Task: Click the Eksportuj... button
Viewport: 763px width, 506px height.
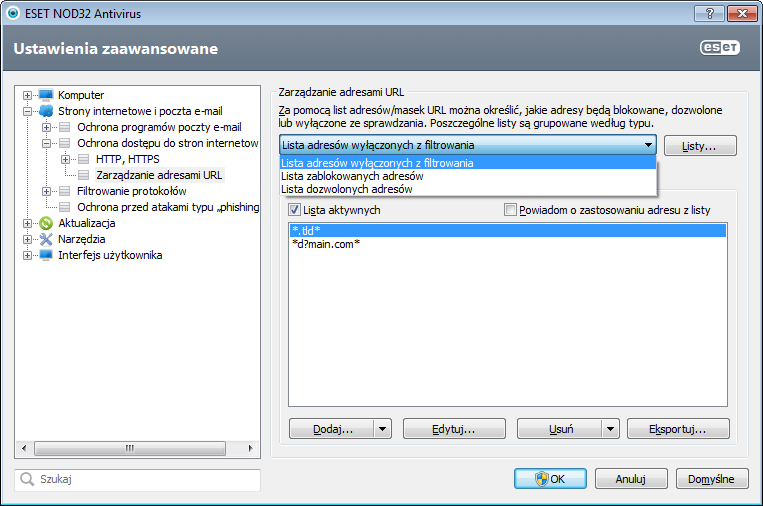Action: pyautogui.click(x=678, y=429)
